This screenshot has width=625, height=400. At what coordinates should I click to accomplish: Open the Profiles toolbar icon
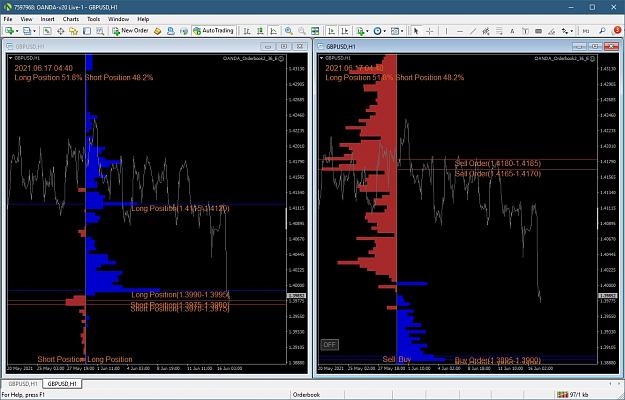[27, 31]
